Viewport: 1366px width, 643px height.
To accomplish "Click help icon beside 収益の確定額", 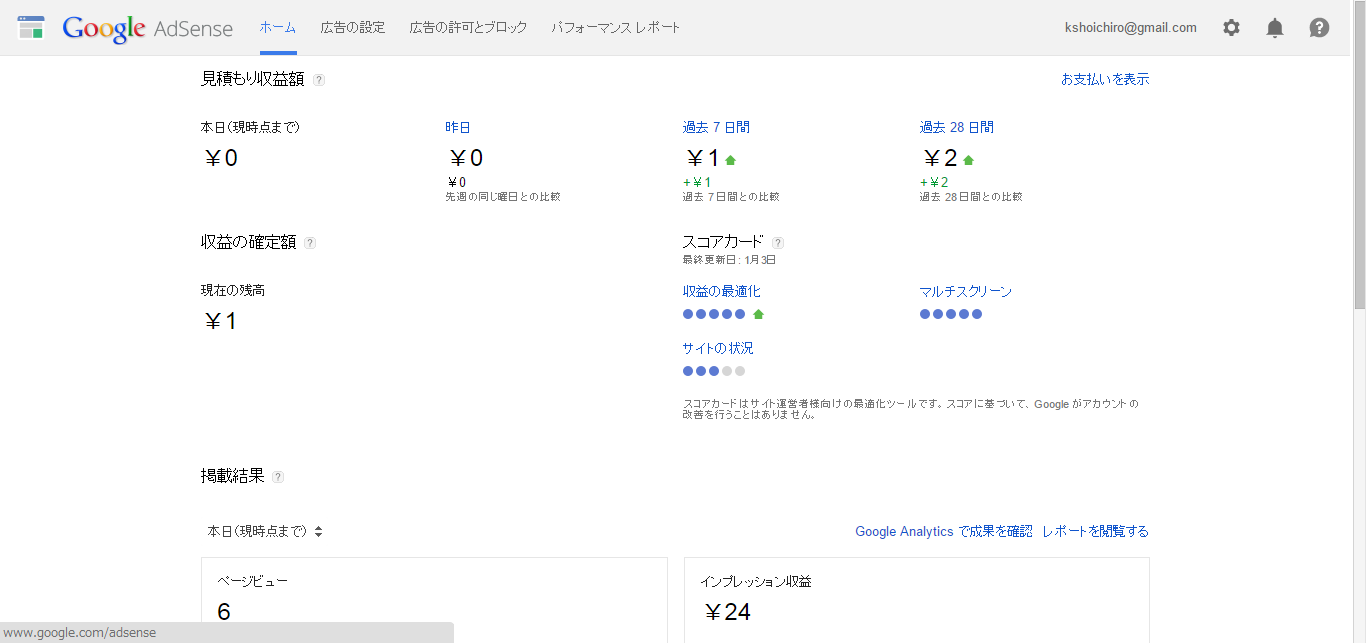I will coord(310,243).
